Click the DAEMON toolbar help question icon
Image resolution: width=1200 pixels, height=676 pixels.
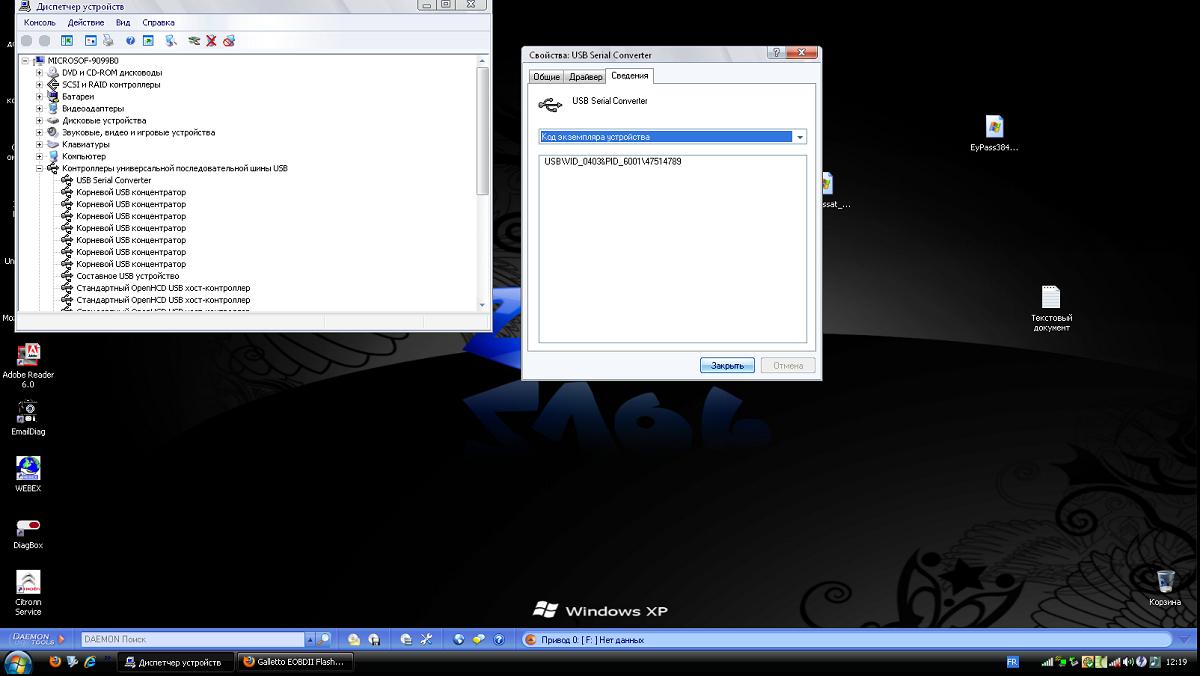tap(499, 639)
